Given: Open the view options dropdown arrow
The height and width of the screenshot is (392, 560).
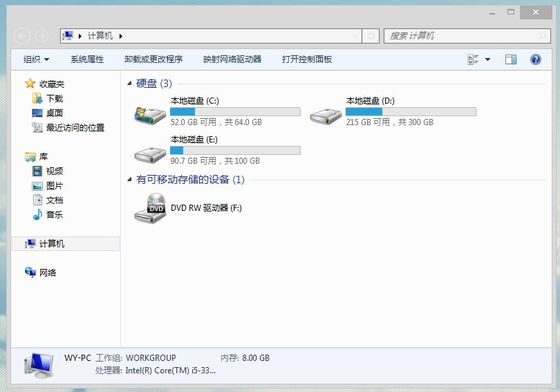Looking at the screenshot, I should [488, 59].
